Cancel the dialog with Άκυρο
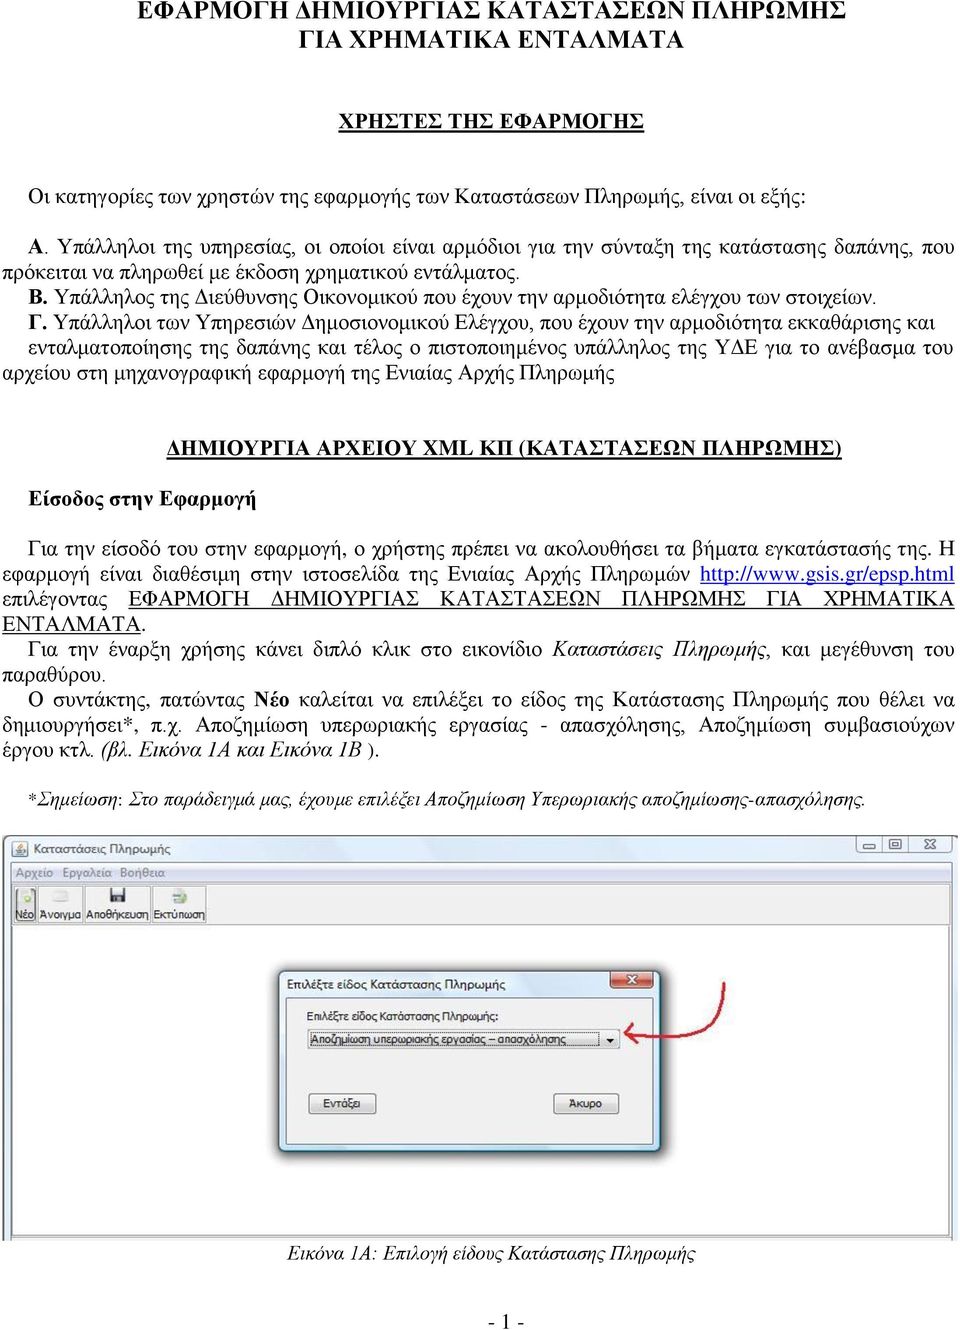The height and width of the screenshot is (1330, 960). pyautogui.click(x=586, y=1104)
